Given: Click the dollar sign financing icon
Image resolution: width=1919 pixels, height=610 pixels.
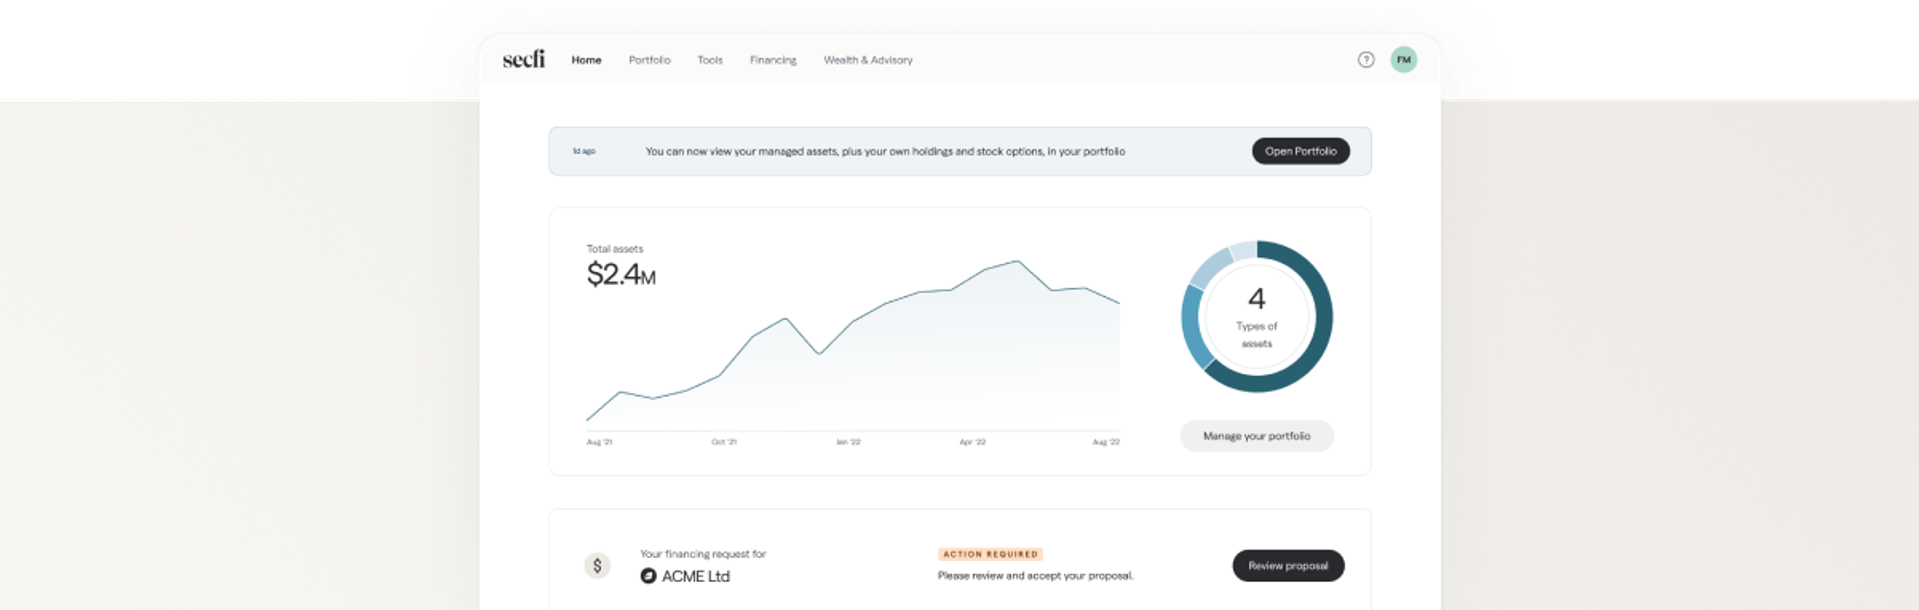Looking at the screenshot, I should tap(597, 566).
